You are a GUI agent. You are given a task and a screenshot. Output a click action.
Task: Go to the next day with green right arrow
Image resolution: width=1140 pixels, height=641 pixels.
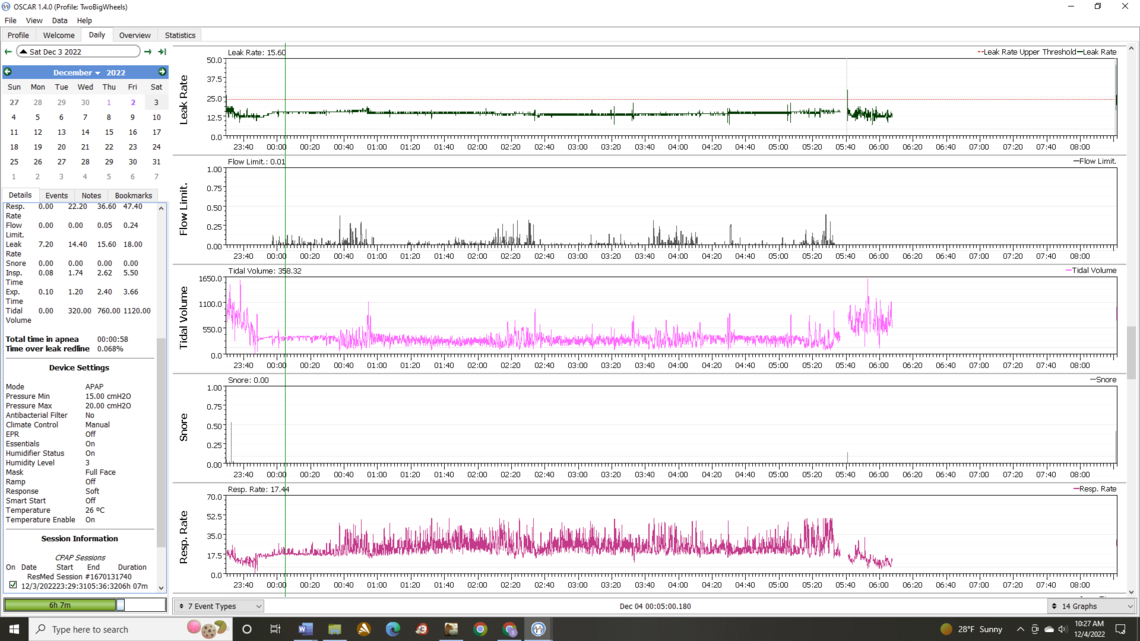point(148,52)
